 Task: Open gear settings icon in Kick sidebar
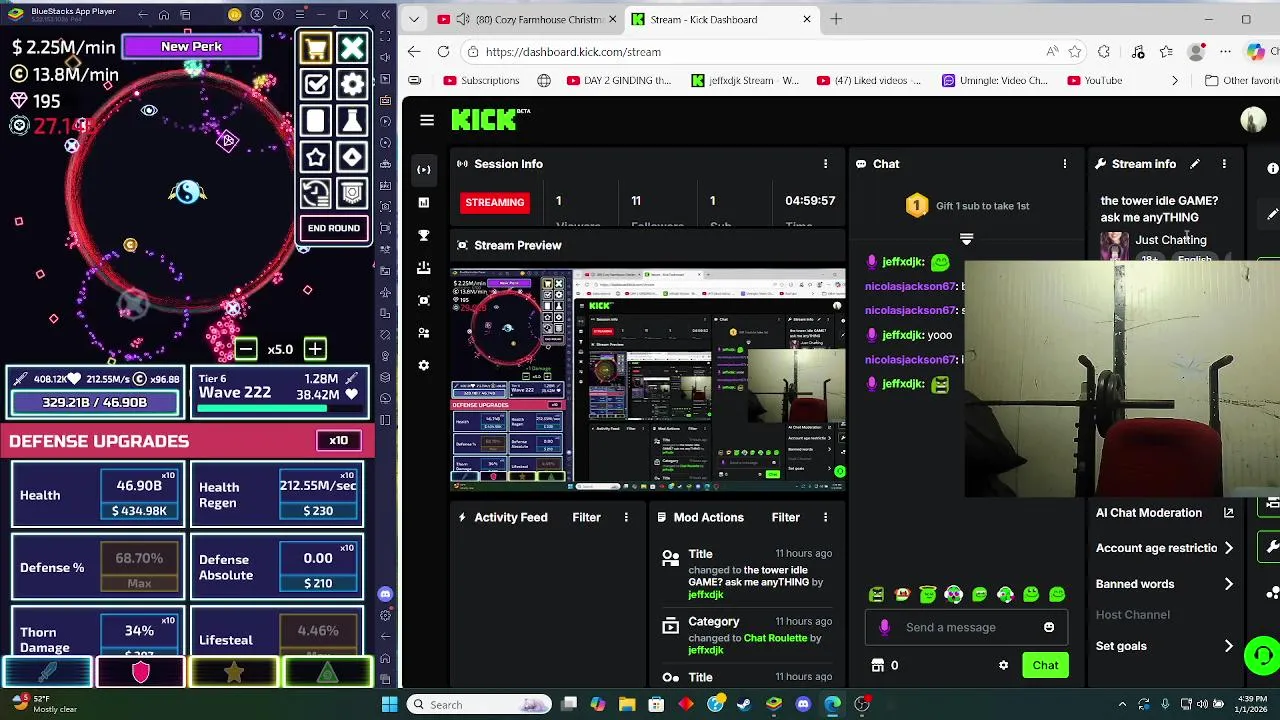[x=424, y=365]
